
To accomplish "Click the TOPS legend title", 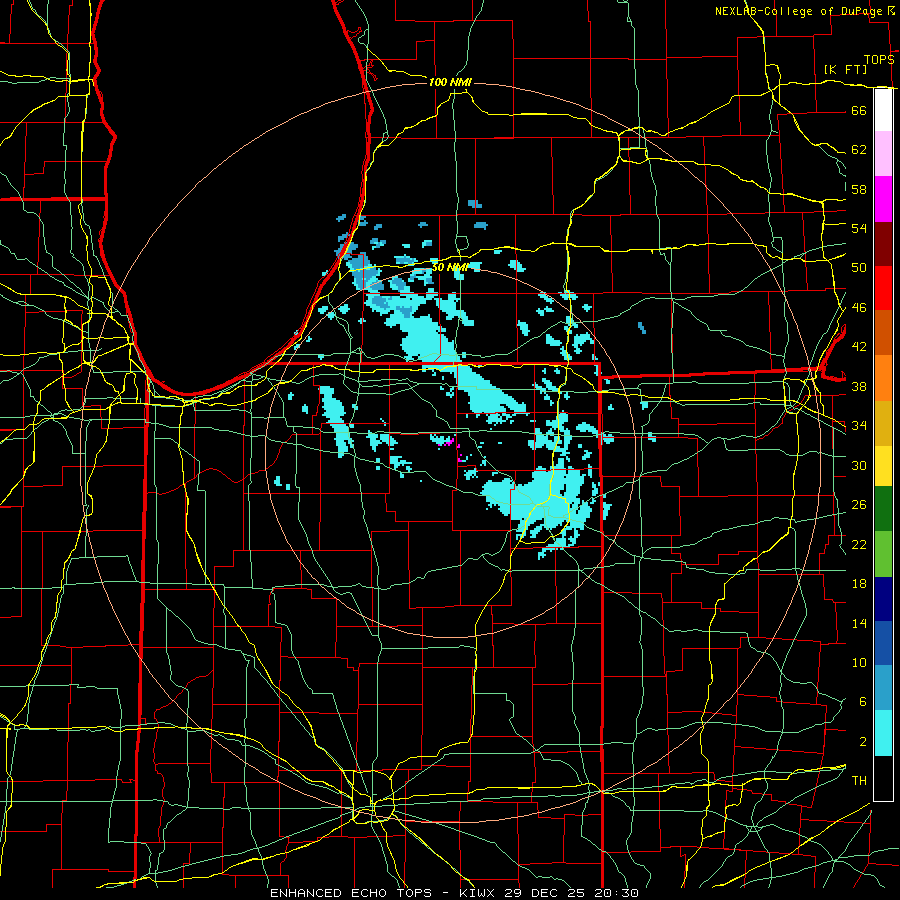I will pyautogui.click(x=879, y=59).
